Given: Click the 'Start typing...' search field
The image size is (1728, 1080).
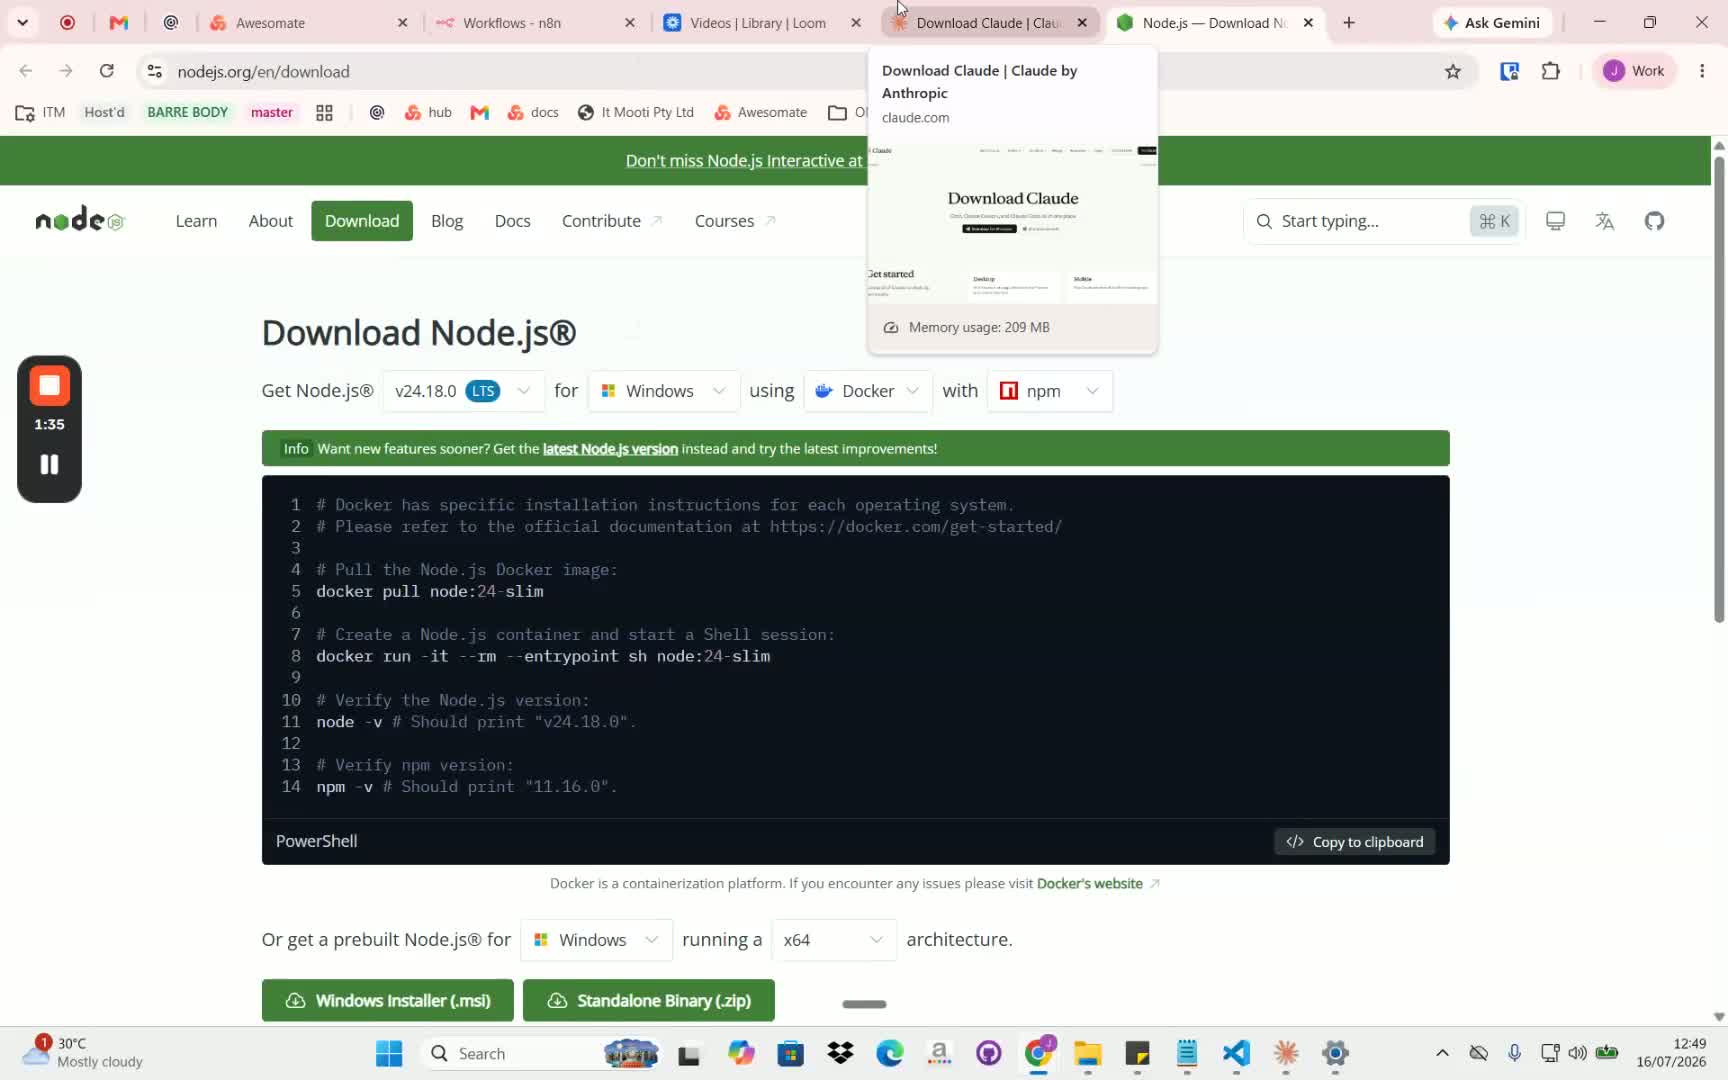Looking at the screenshot, I should pos(1385,221).
